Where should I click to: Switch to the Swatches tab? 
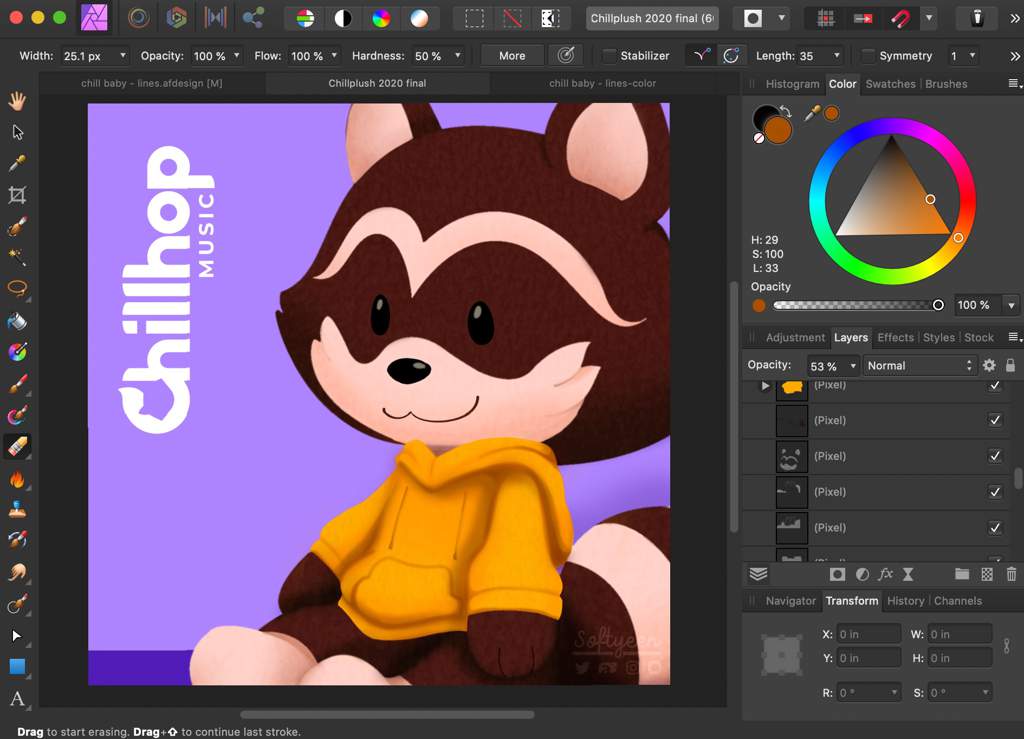(x=890, y=84)
